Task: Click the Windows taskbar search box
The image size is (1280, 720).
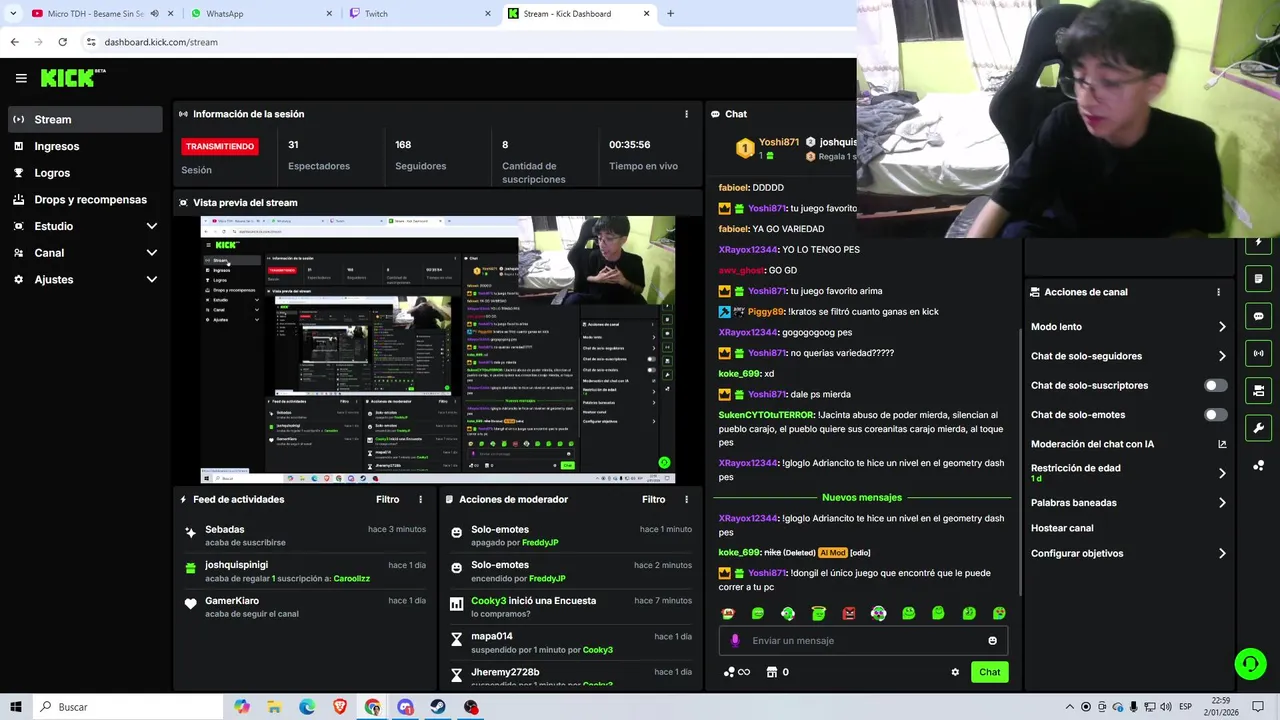Action: (130, 707)
